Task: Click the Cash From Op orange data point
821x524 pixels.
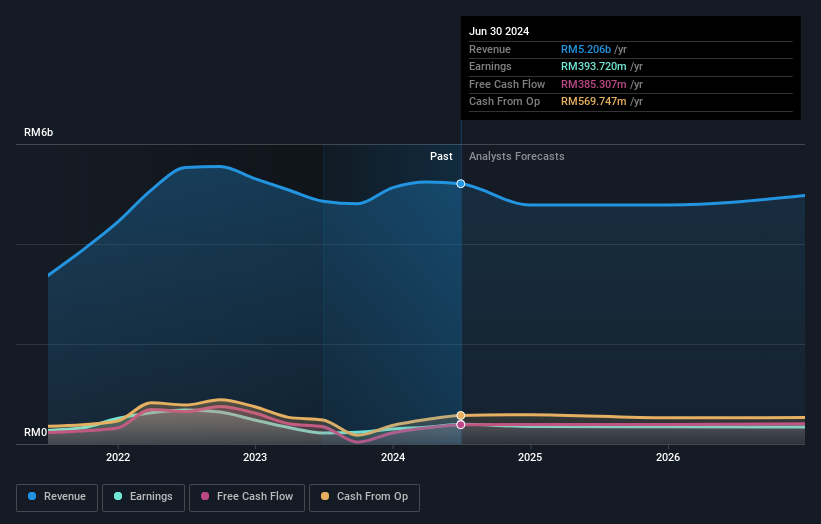Action: point(461,416)
